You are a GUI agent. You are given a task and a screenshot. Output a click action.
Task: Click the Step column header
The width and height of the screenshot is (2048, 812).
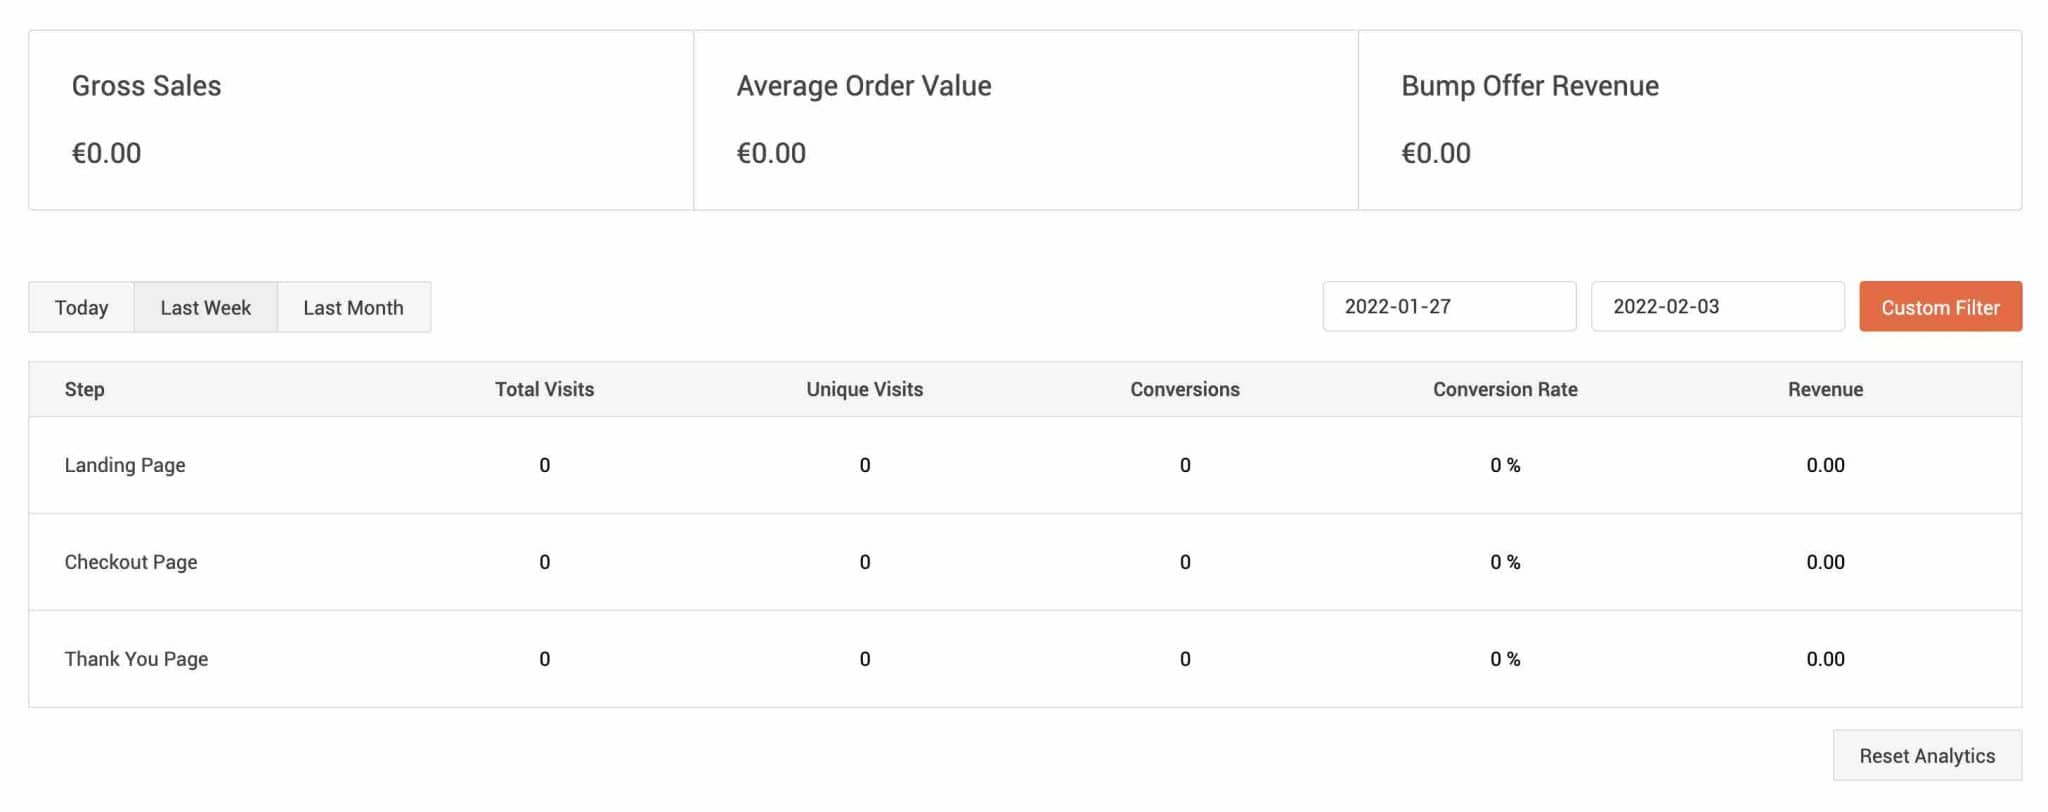[84, 389]
